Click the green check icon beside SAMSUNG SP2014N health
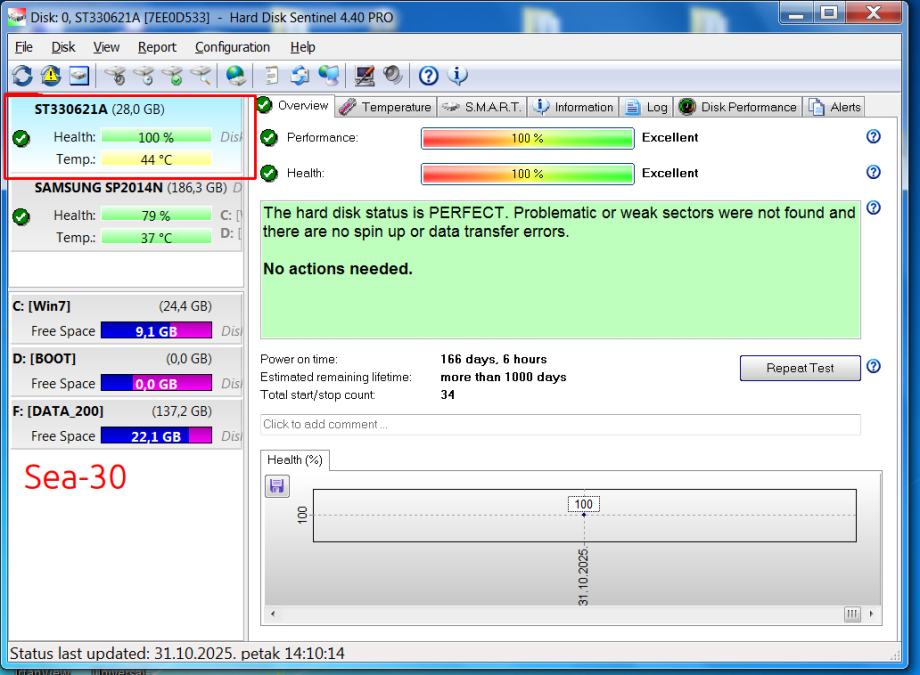The height and width of the screenshot is (675, 920). click(21, 217)
